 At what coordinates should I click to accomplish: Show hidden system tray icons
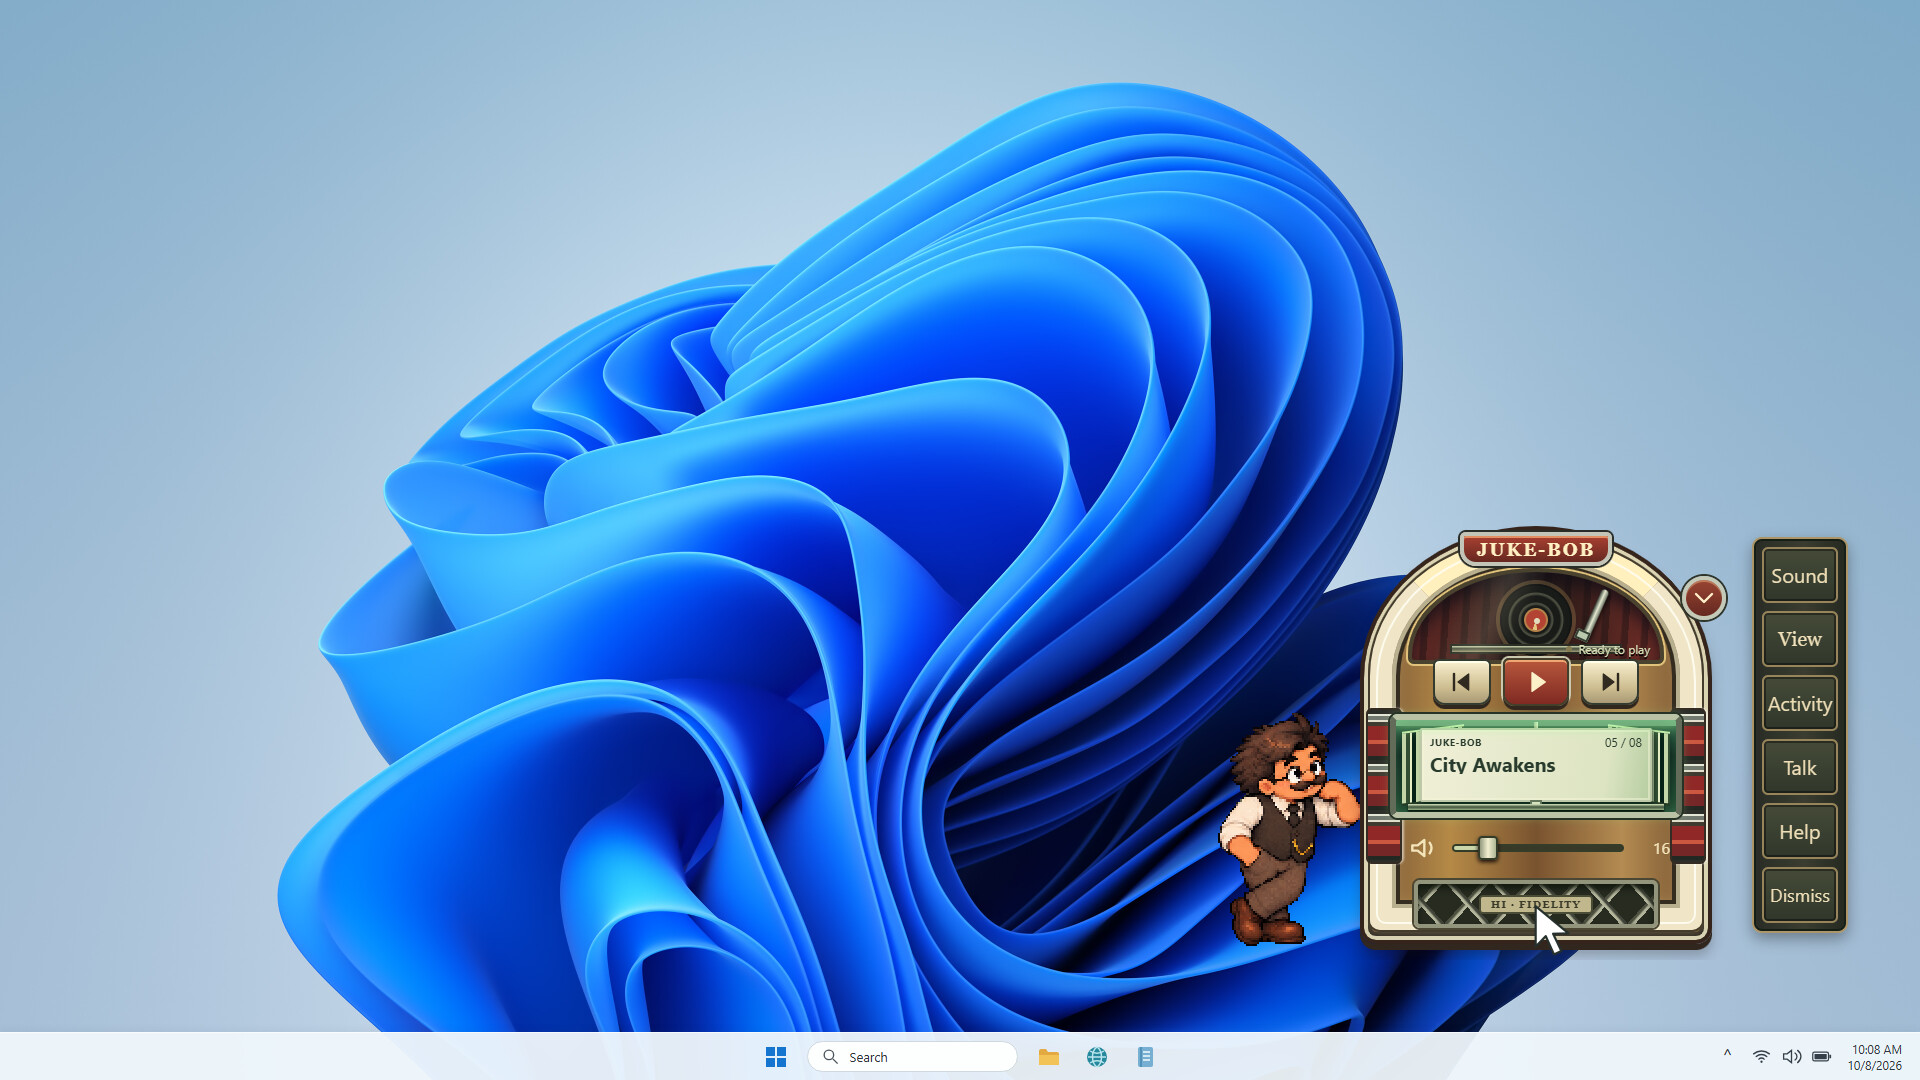pos(1727,1055)
